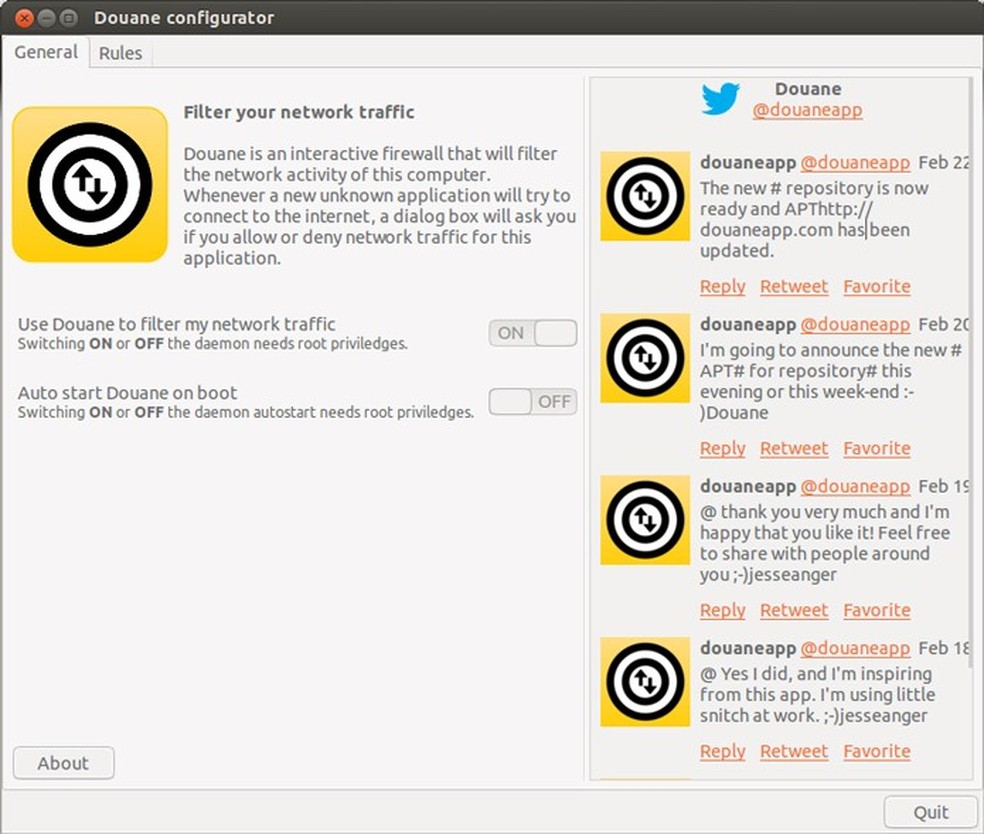Retweet the Feb 19 thank you tweet
The image size is (984, 834).
[x=794, y=611]
